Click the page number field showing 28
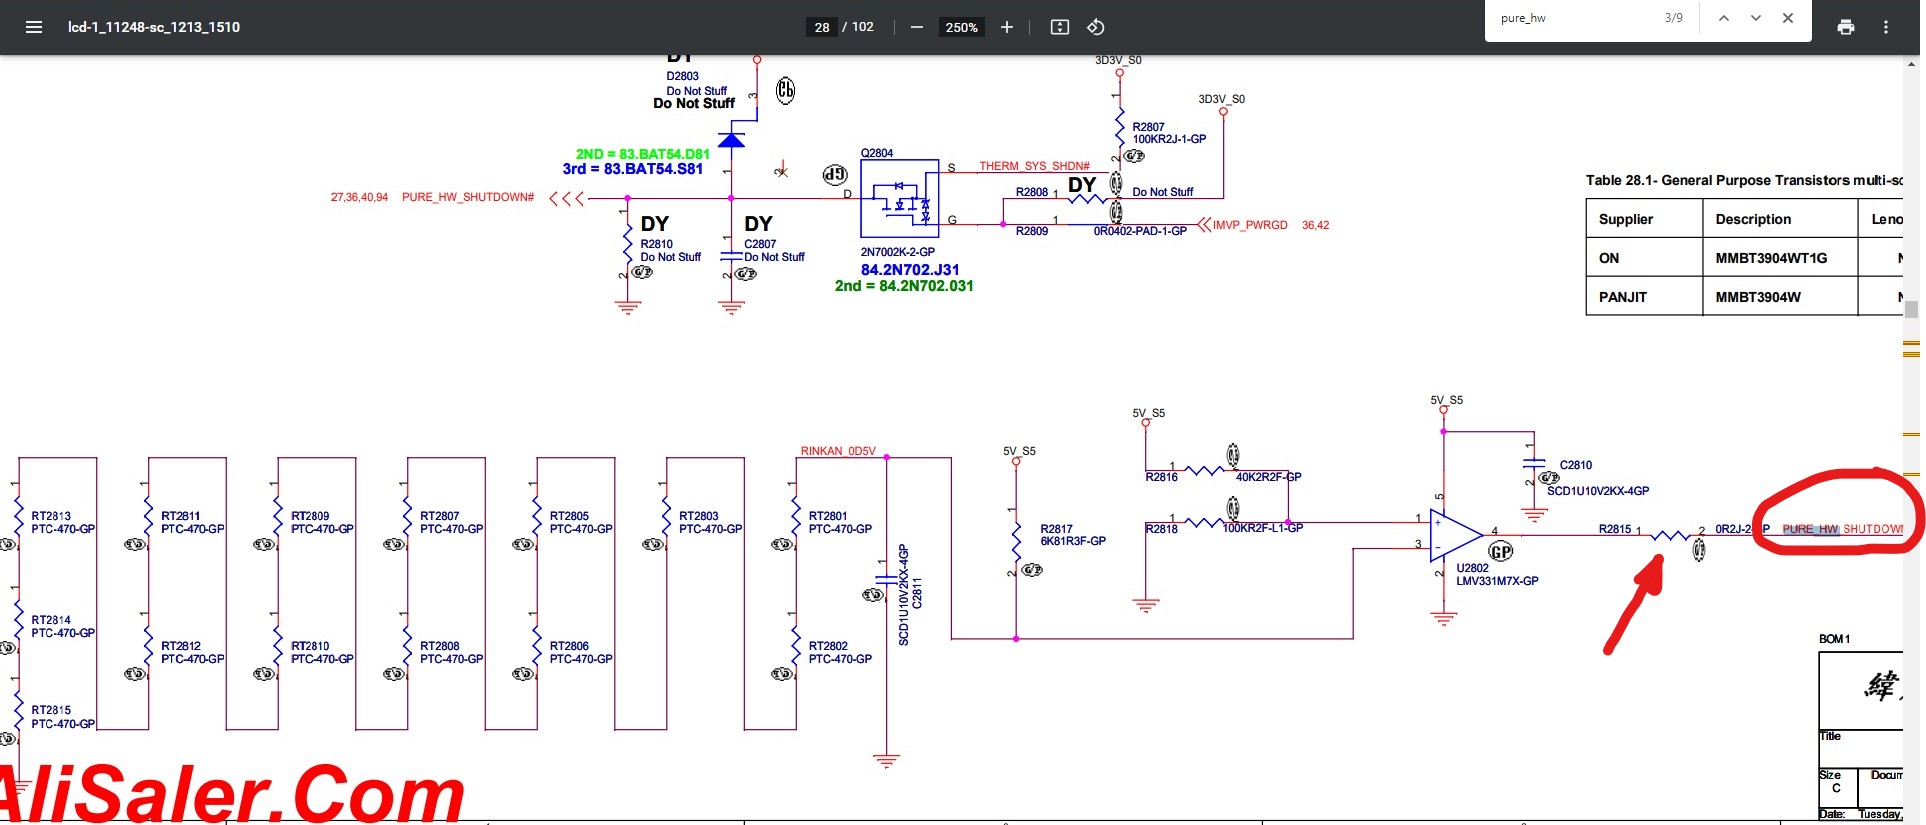The height and width of the screenshot is (825, 1926). 822,27
